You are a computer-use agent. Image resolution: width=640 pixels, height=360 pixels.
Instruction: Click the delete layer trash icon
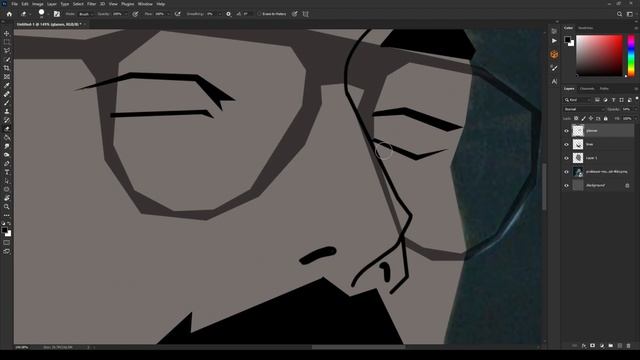pos(629,346)
